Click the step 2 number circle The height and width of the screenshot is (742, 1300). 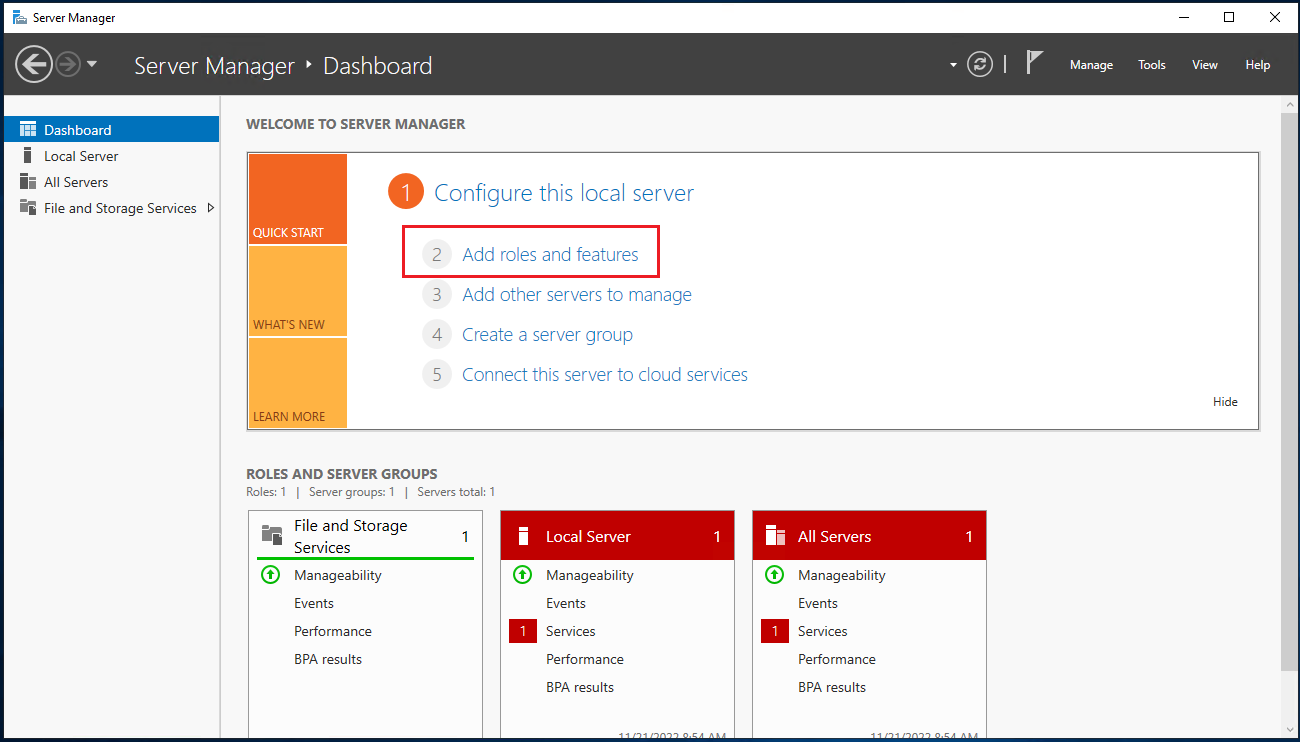(437, 255)
